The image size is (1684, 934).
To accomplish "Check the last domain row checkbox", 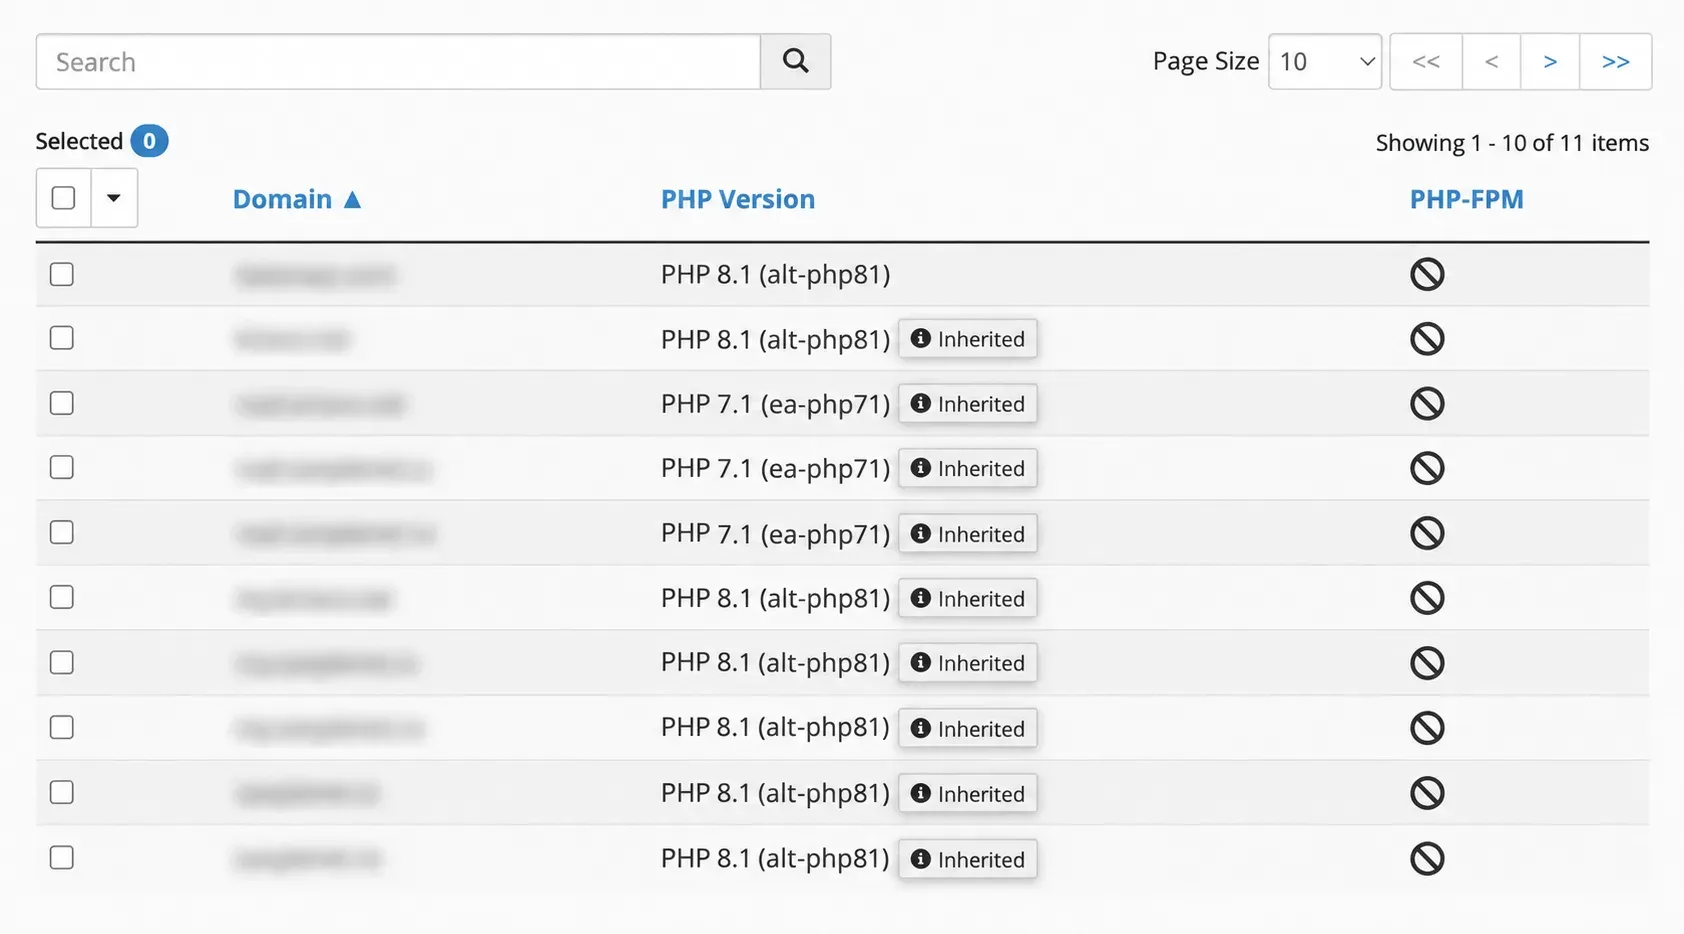I will [x=62, y=857].
